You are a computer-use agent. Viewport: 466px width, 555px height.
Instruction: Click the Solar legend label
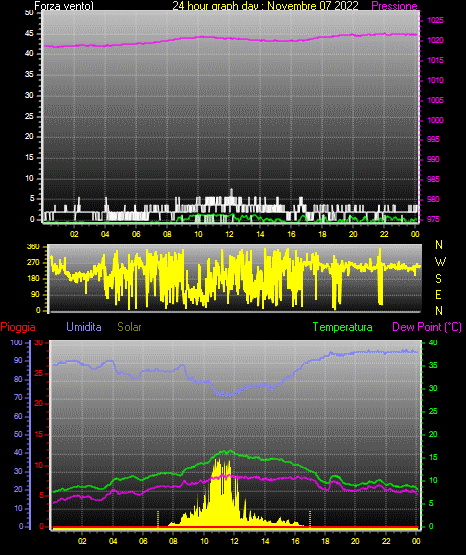tap(129, 327)
